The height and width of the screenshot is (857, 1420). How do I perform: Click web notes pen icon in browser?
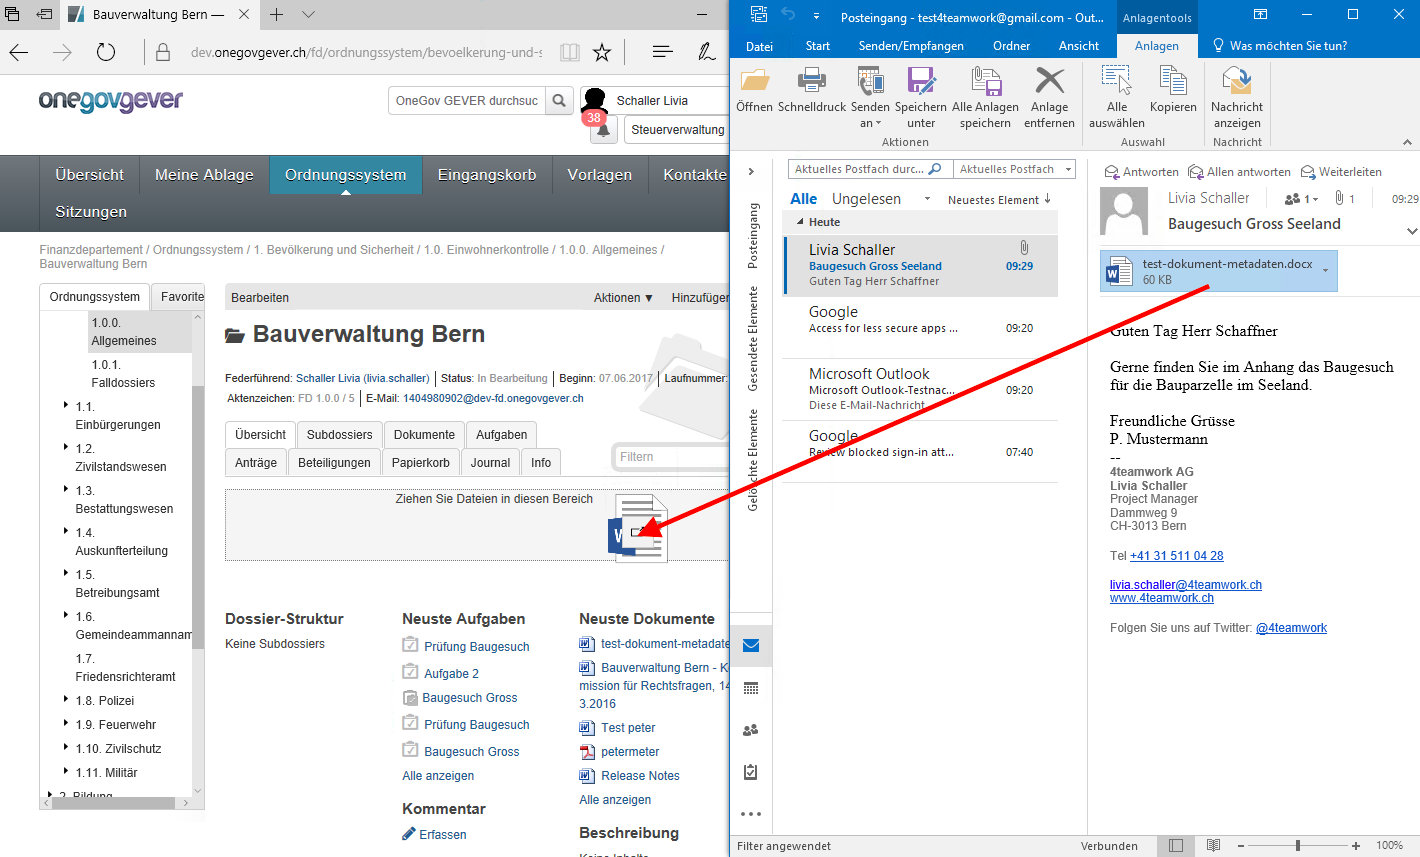point(707,52)
